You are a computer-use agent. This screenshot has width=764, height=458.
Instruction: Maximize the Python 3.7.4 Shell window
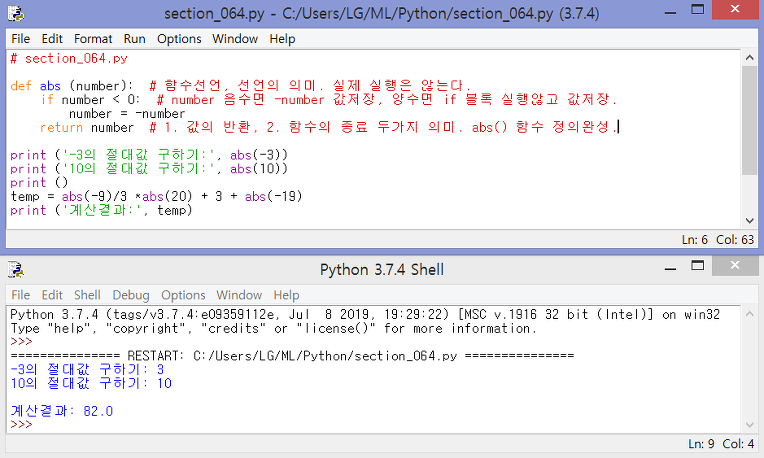(698, 266)
